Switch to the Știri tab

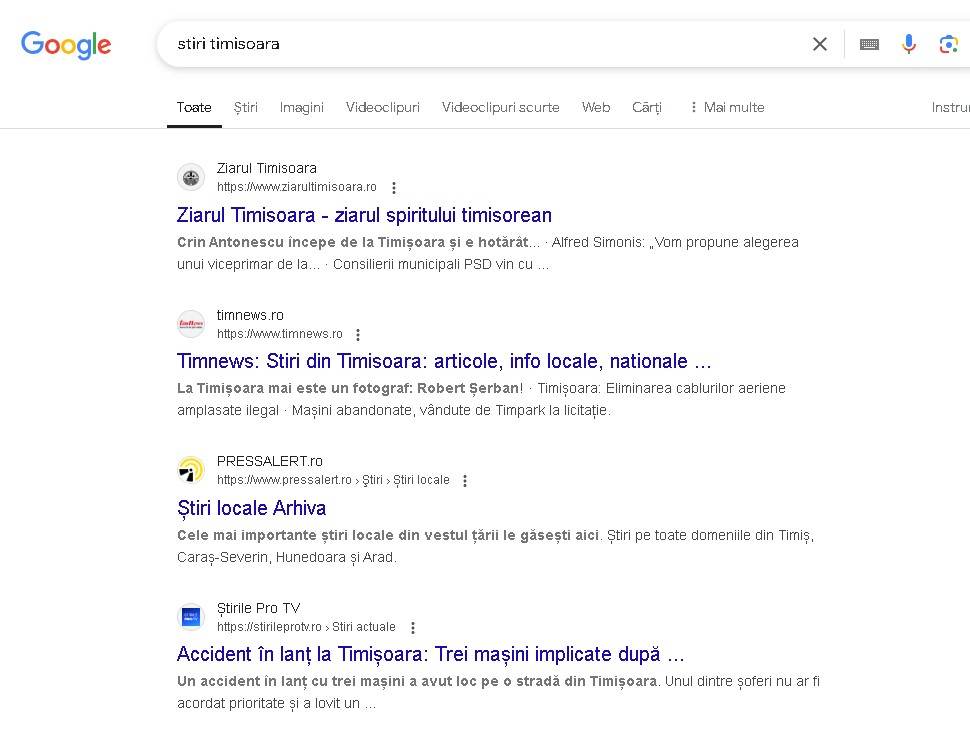(x=246, y=107)
